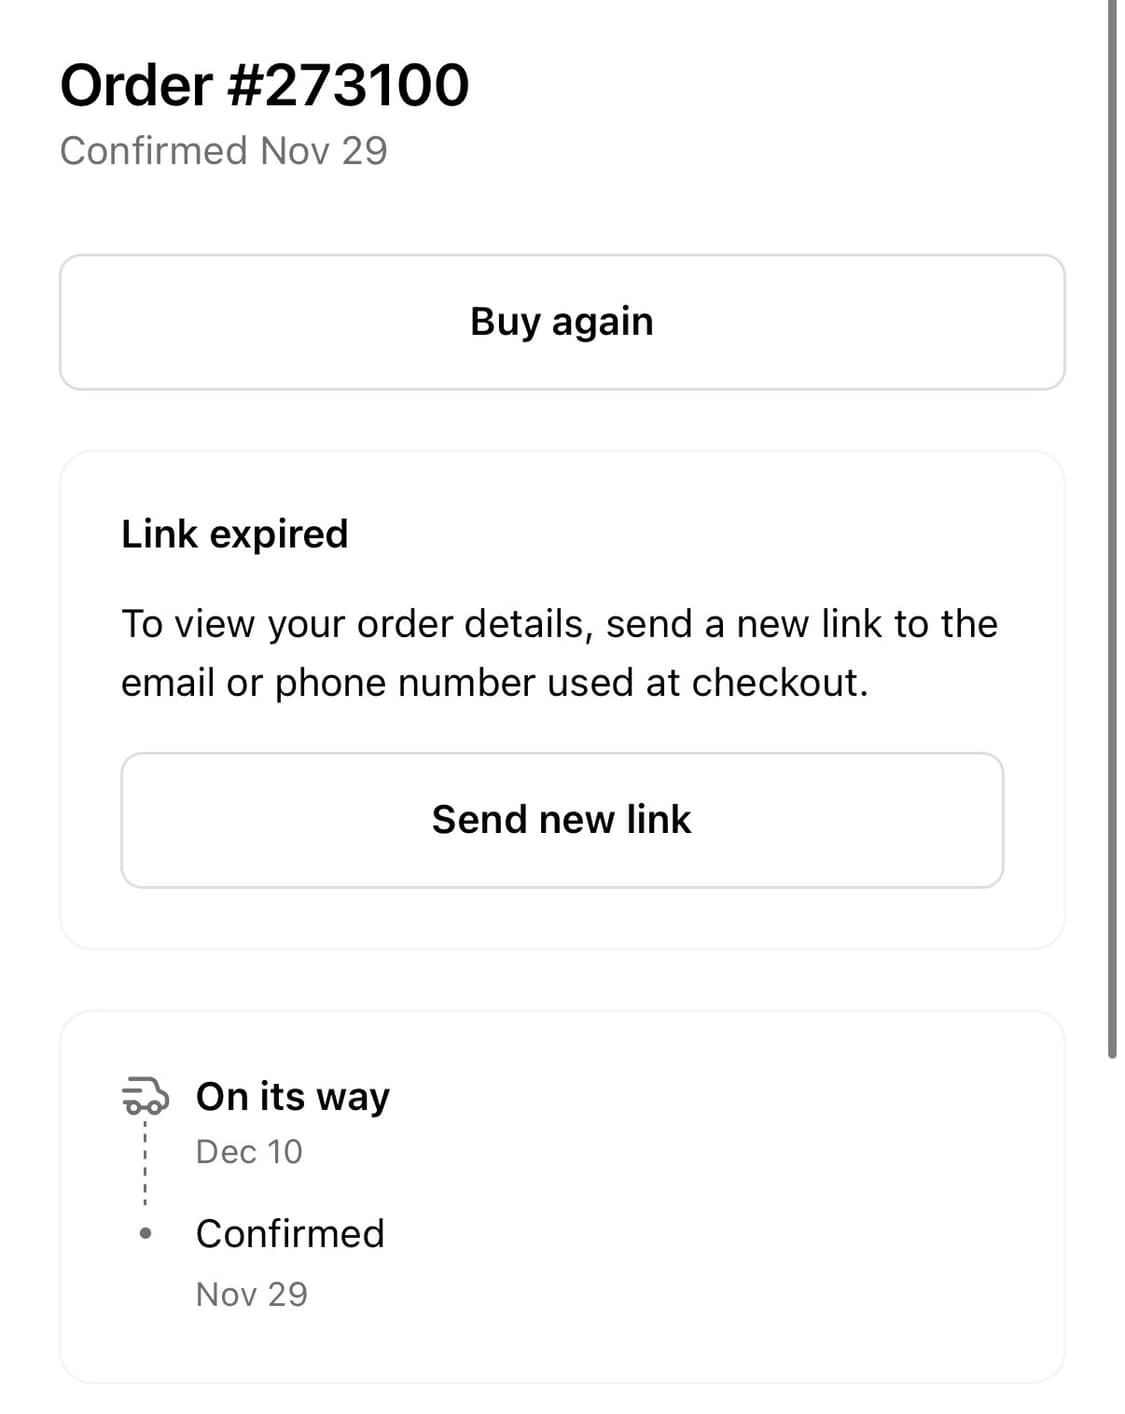Click the dashed timeline connector line
The height and width of the screenshot is (1414, 1125).
pos(146,1165)
